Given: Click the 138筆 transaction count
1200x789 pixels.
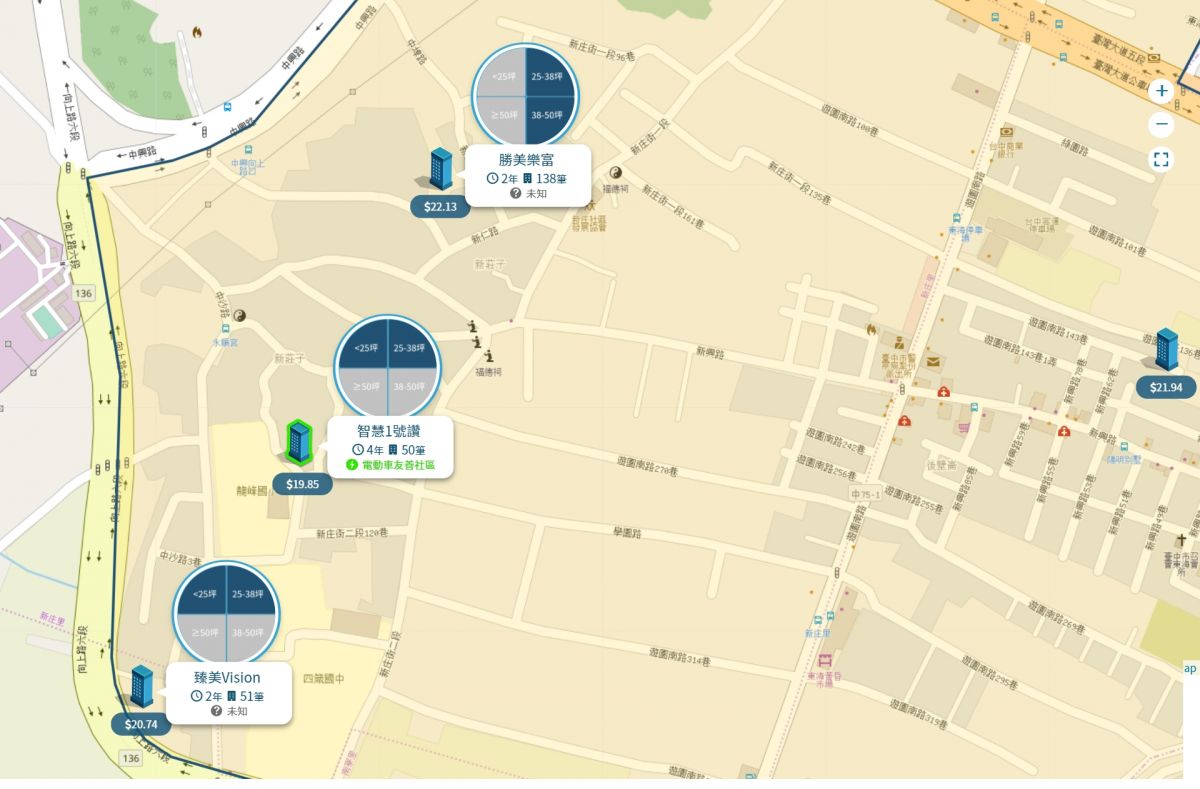Looking at the screenshot, I should 552,178.
